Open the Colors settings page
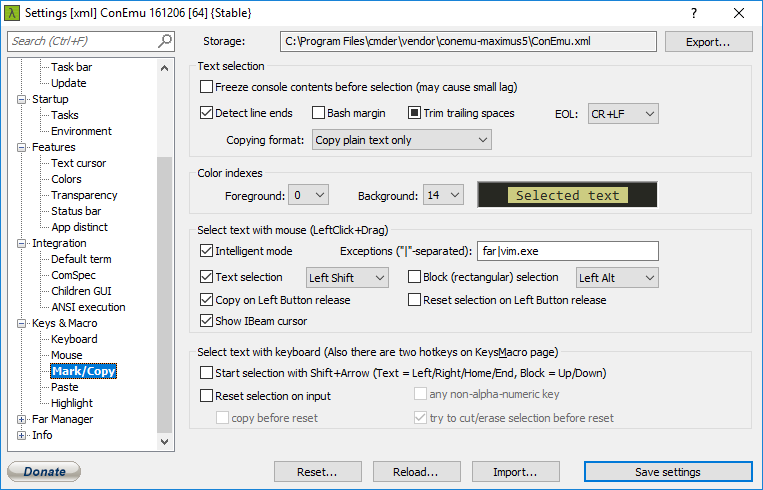The image size is (763, 490). pos(66,180)
